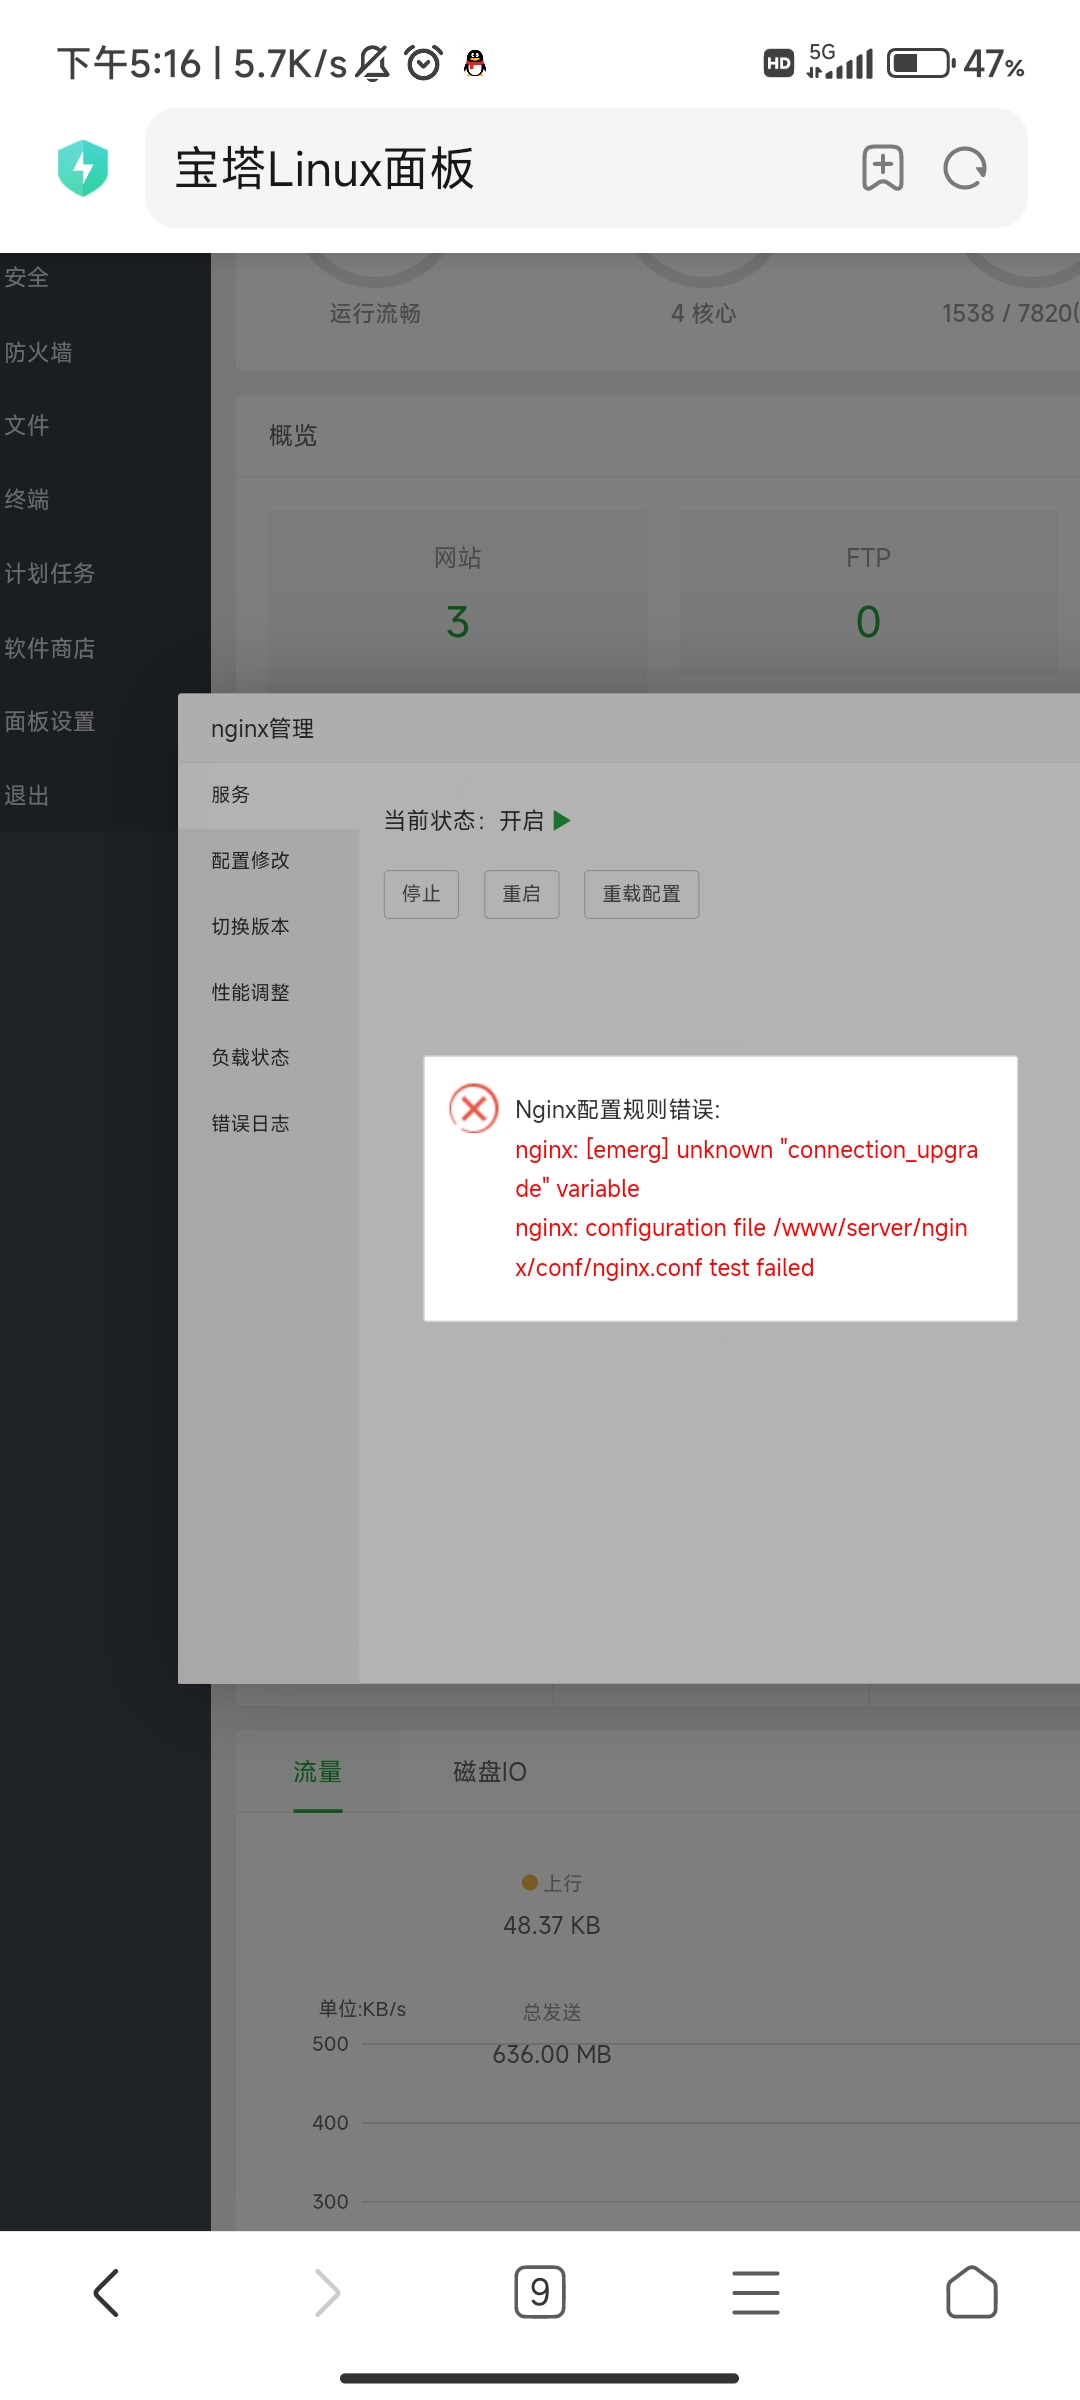Select 配置修改 tab in nginx管理
1080x2400 pixels.
(268, 861)
